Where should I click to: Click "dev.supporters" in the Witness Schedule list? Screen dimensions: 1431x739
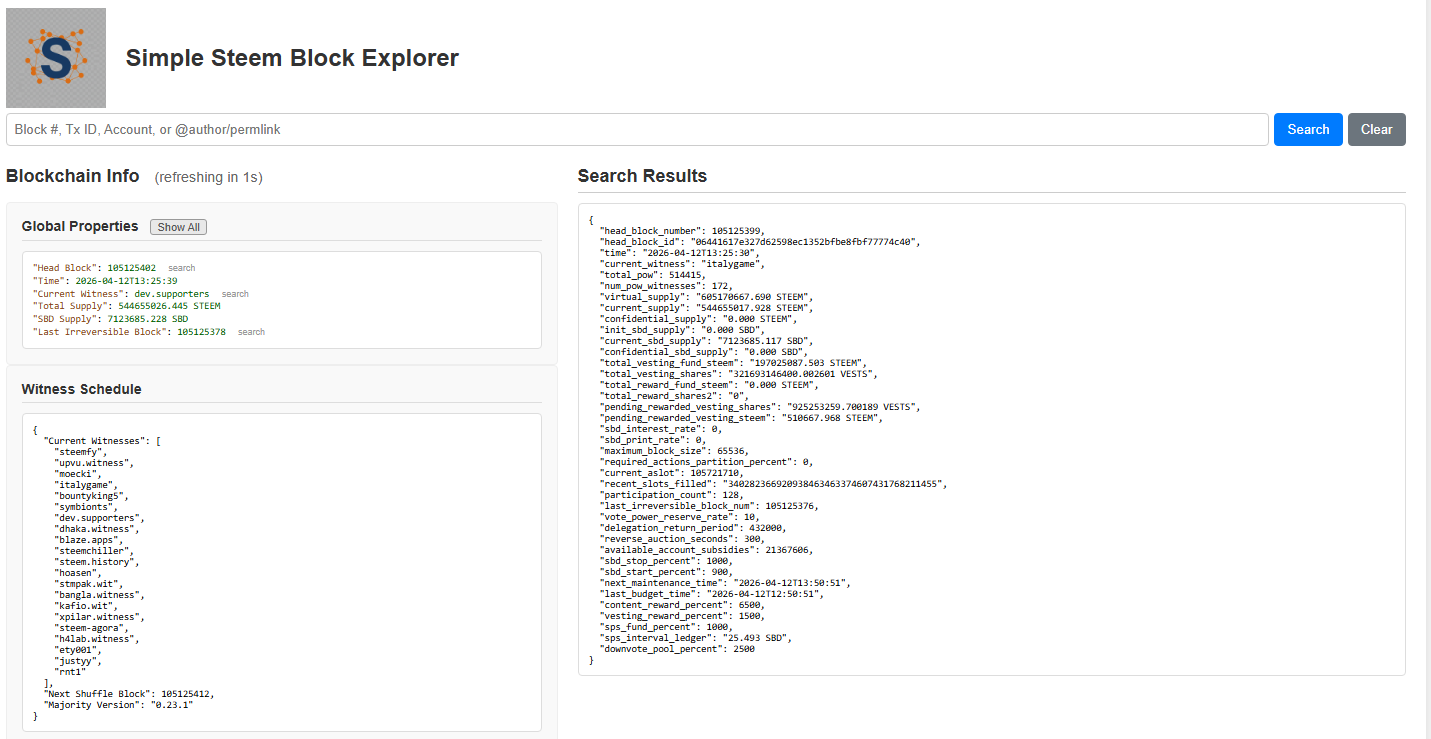(x=99, y=518)
